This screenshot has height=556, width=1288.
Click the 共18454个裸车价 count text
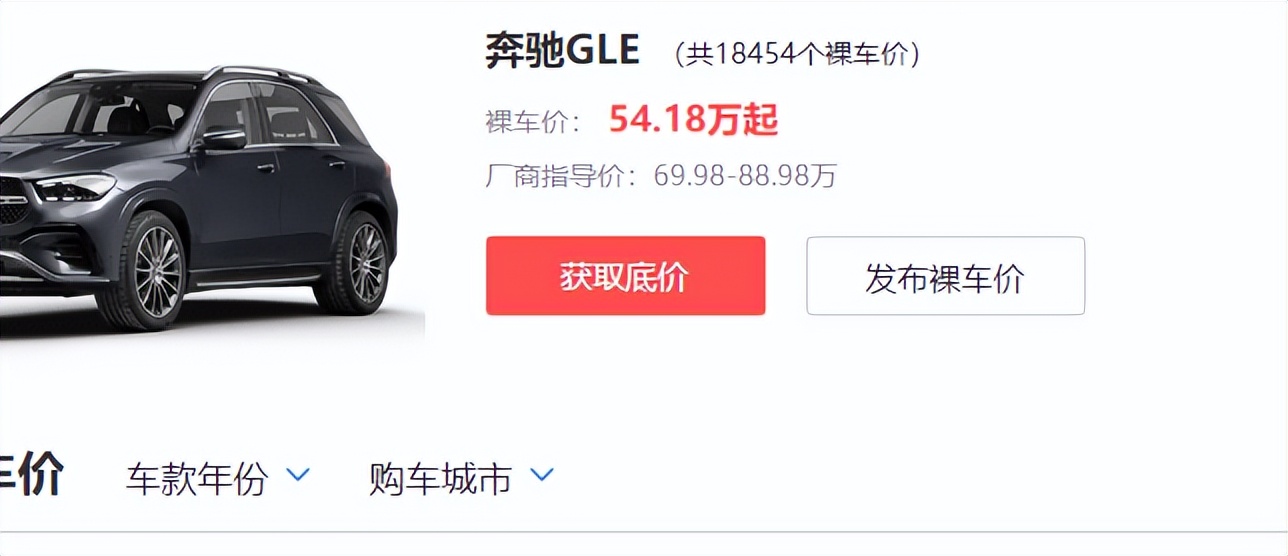tap(797, 54)
